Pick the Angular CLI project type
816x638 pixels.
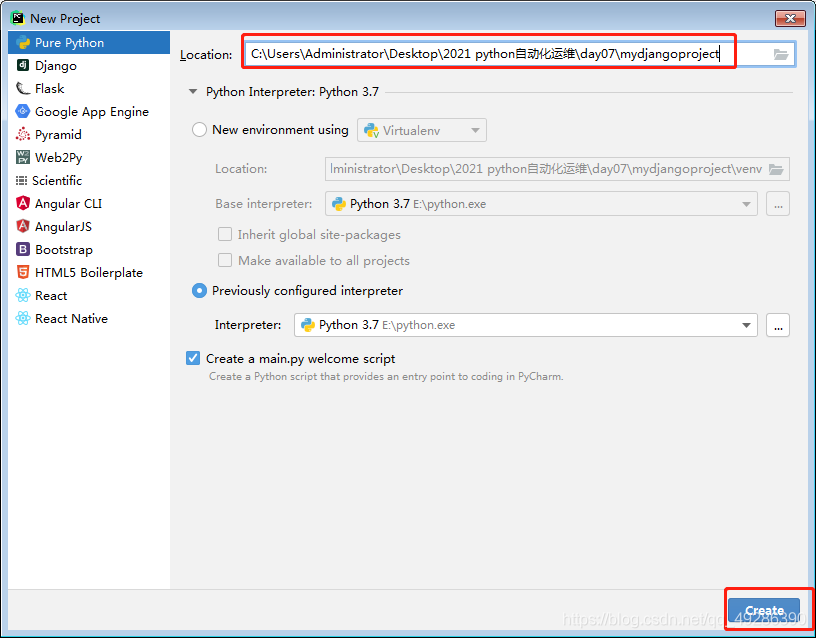(88, 203)
